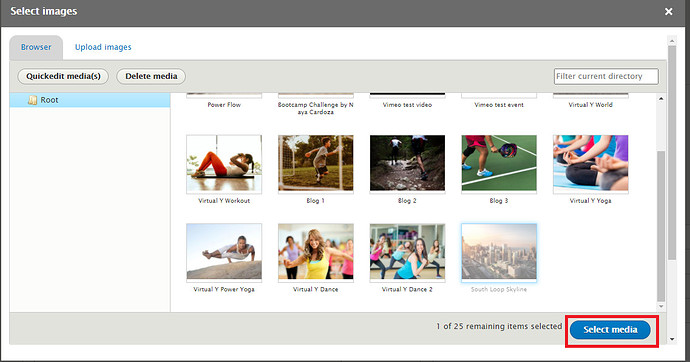
Task: Click the South Loop Skyline caption
Action: pos(499,289)
